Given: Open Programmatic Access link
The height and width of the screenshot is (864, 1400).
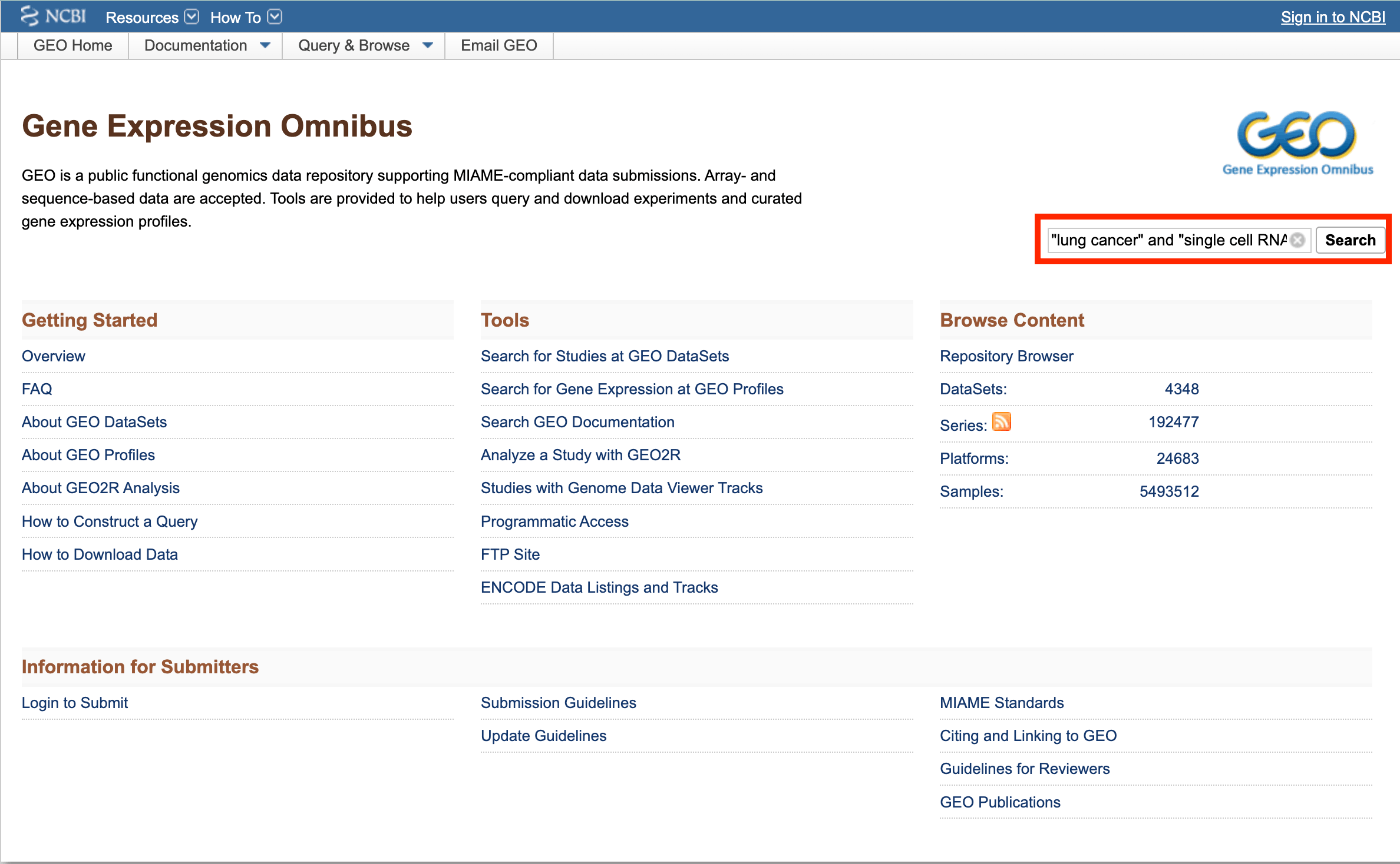Looking at the screenshot, I should [x=555, y=521].
